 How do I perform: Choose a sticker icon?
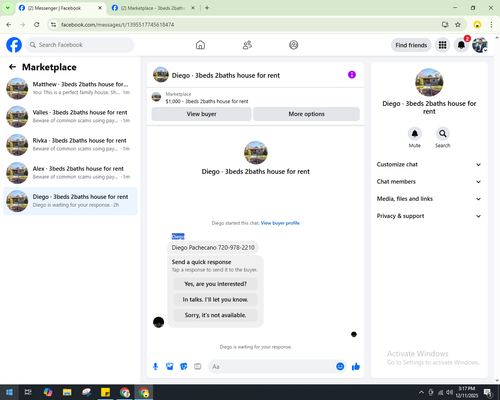184,367
